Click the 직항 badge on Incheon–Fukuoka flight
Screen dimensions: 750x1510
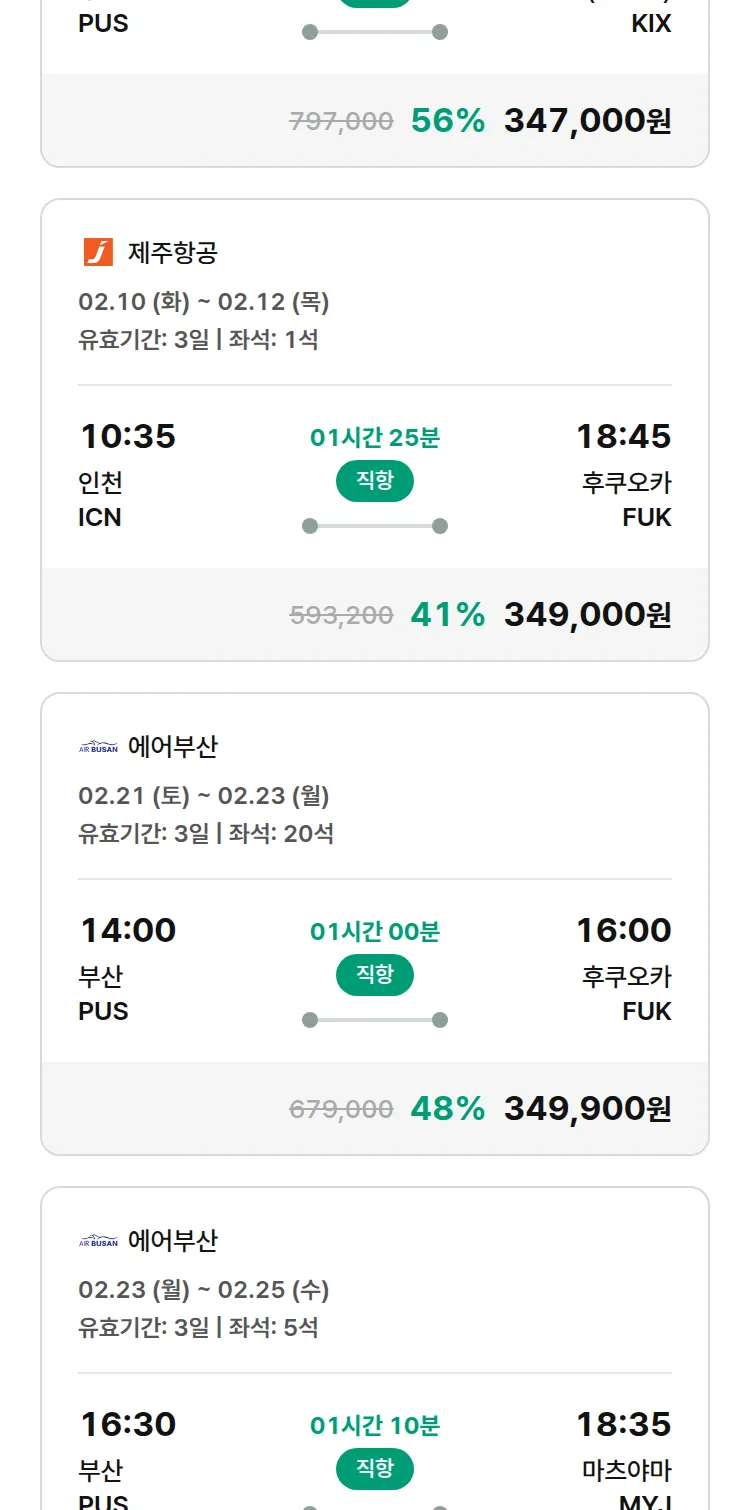pos(375,481)
